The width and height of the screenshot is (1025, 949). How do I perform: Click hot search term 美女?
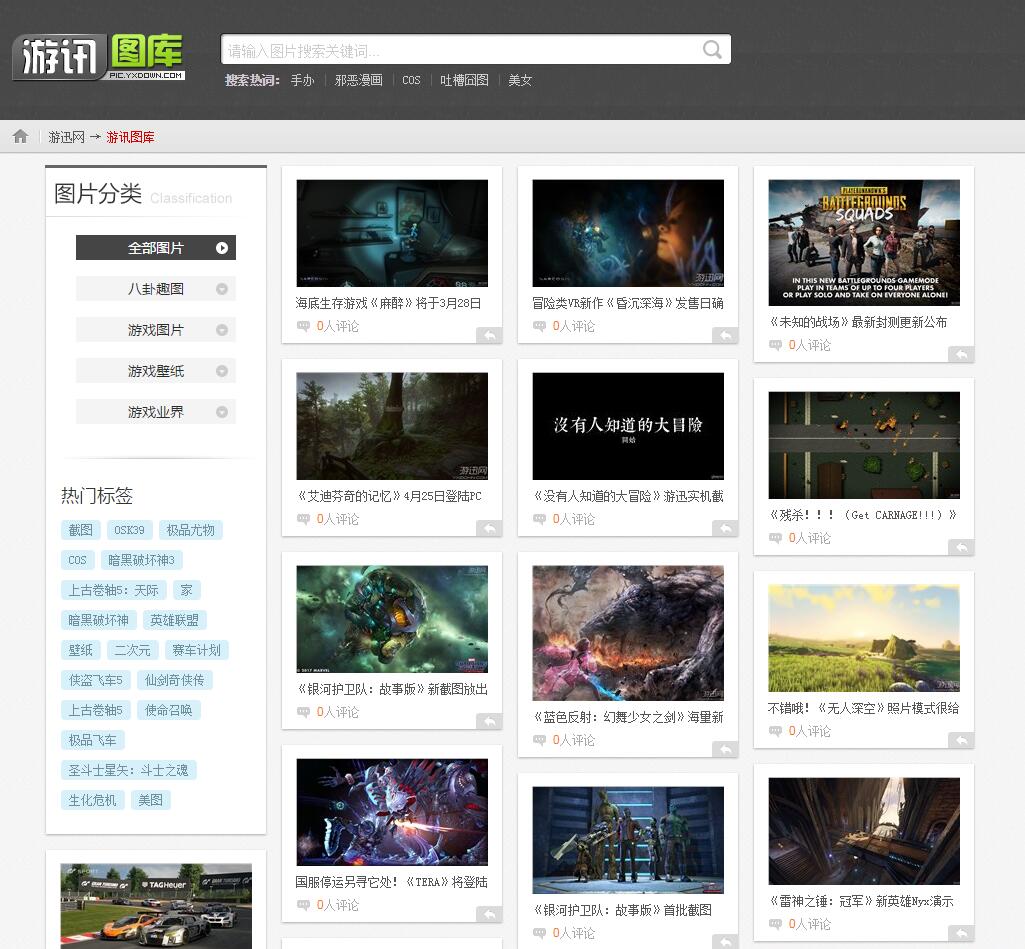point(520,80)
